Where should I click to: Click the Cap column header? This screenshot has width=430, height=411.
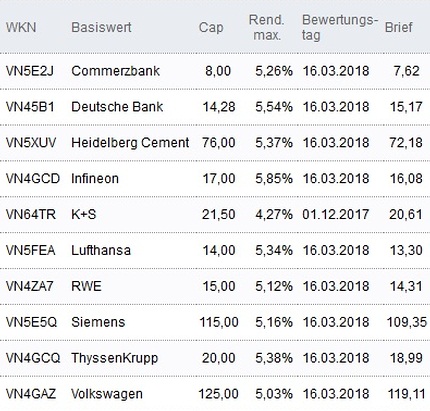[x=211, y=28]
